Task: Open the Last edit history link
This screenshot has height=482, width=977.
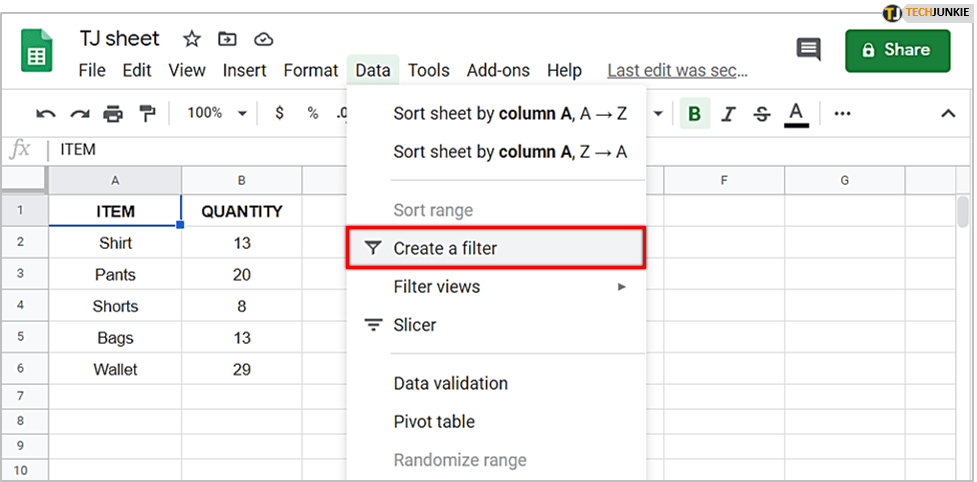Action: pos(677,71)
